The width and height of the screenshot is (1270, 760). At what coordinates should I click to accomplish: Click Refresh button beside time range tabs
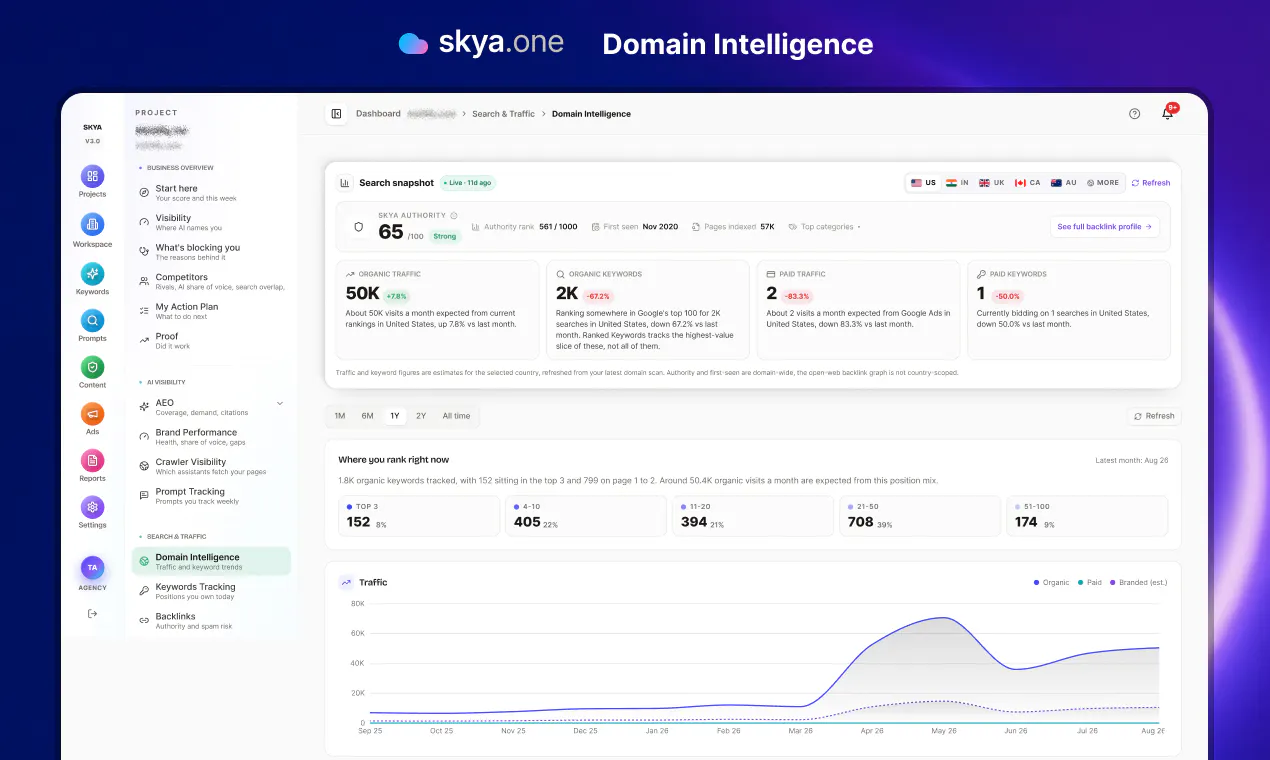click(1154, 416)
